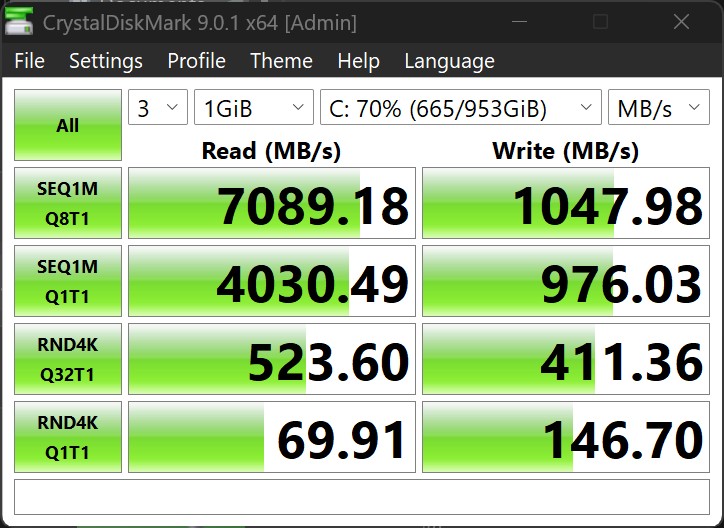Image resolution: width=724 pixels, height=528 pixels.
Task: Open the Profile menu
Action: [196, 61]
